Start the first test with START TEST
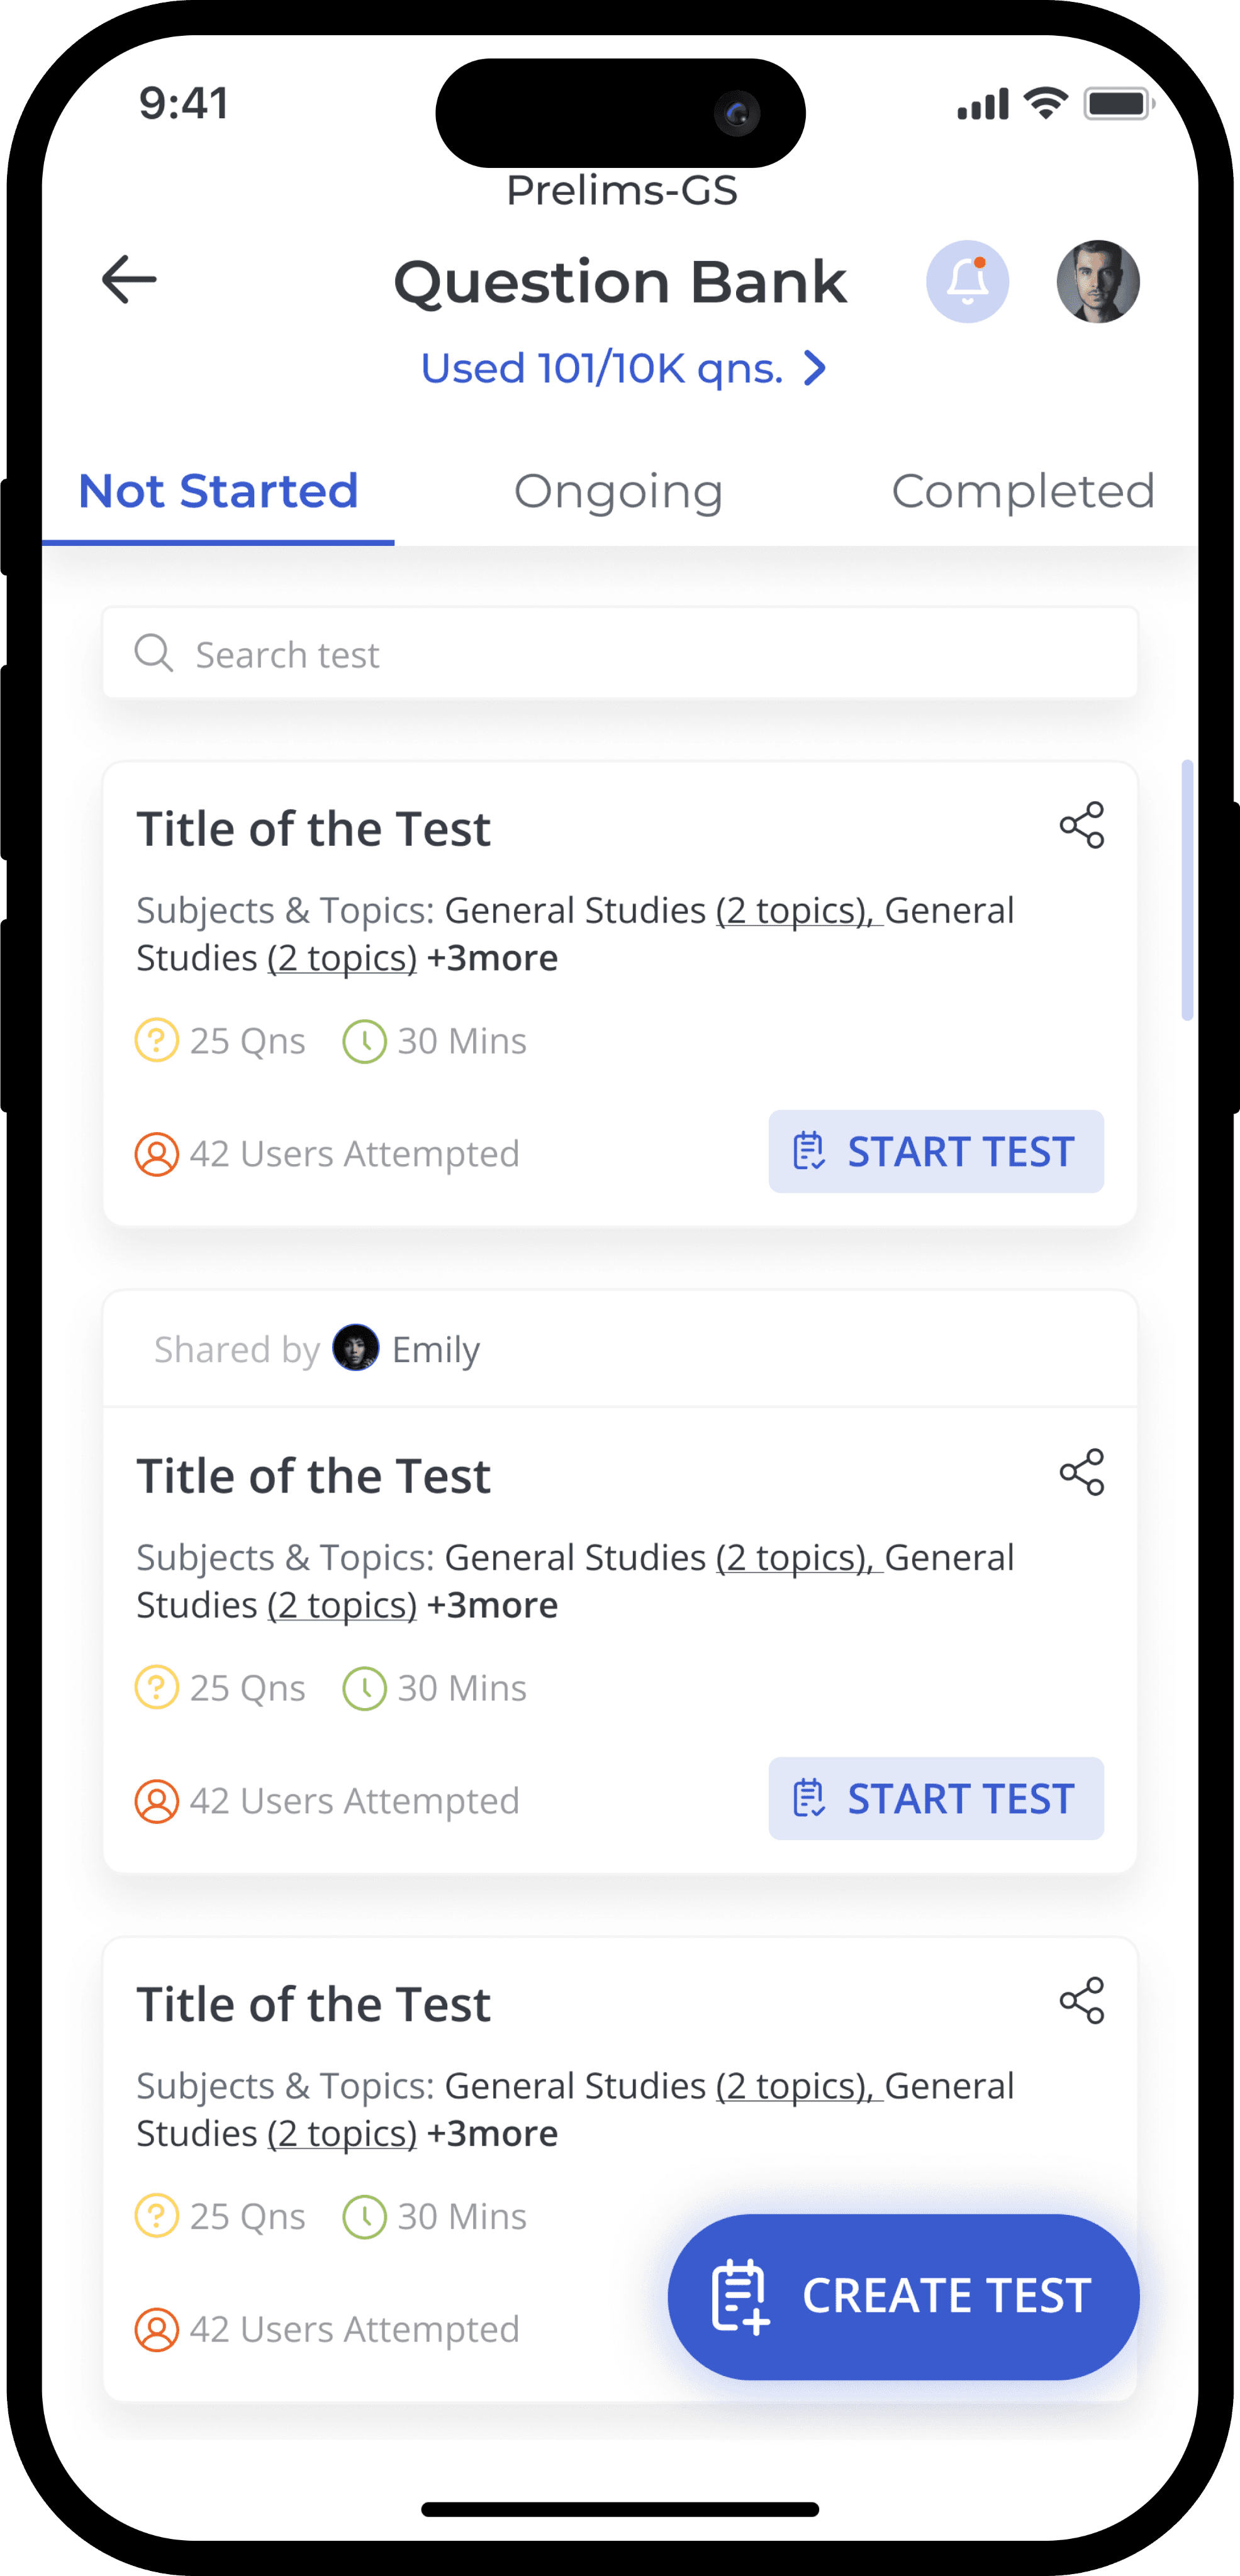Viewport: 1240px width, 2576px height. (x=936, y=1151)
